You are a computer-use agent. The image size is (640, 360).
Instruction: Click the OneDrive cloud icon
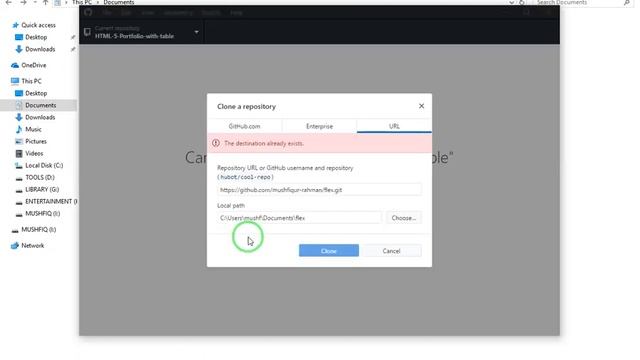point(15,65)
